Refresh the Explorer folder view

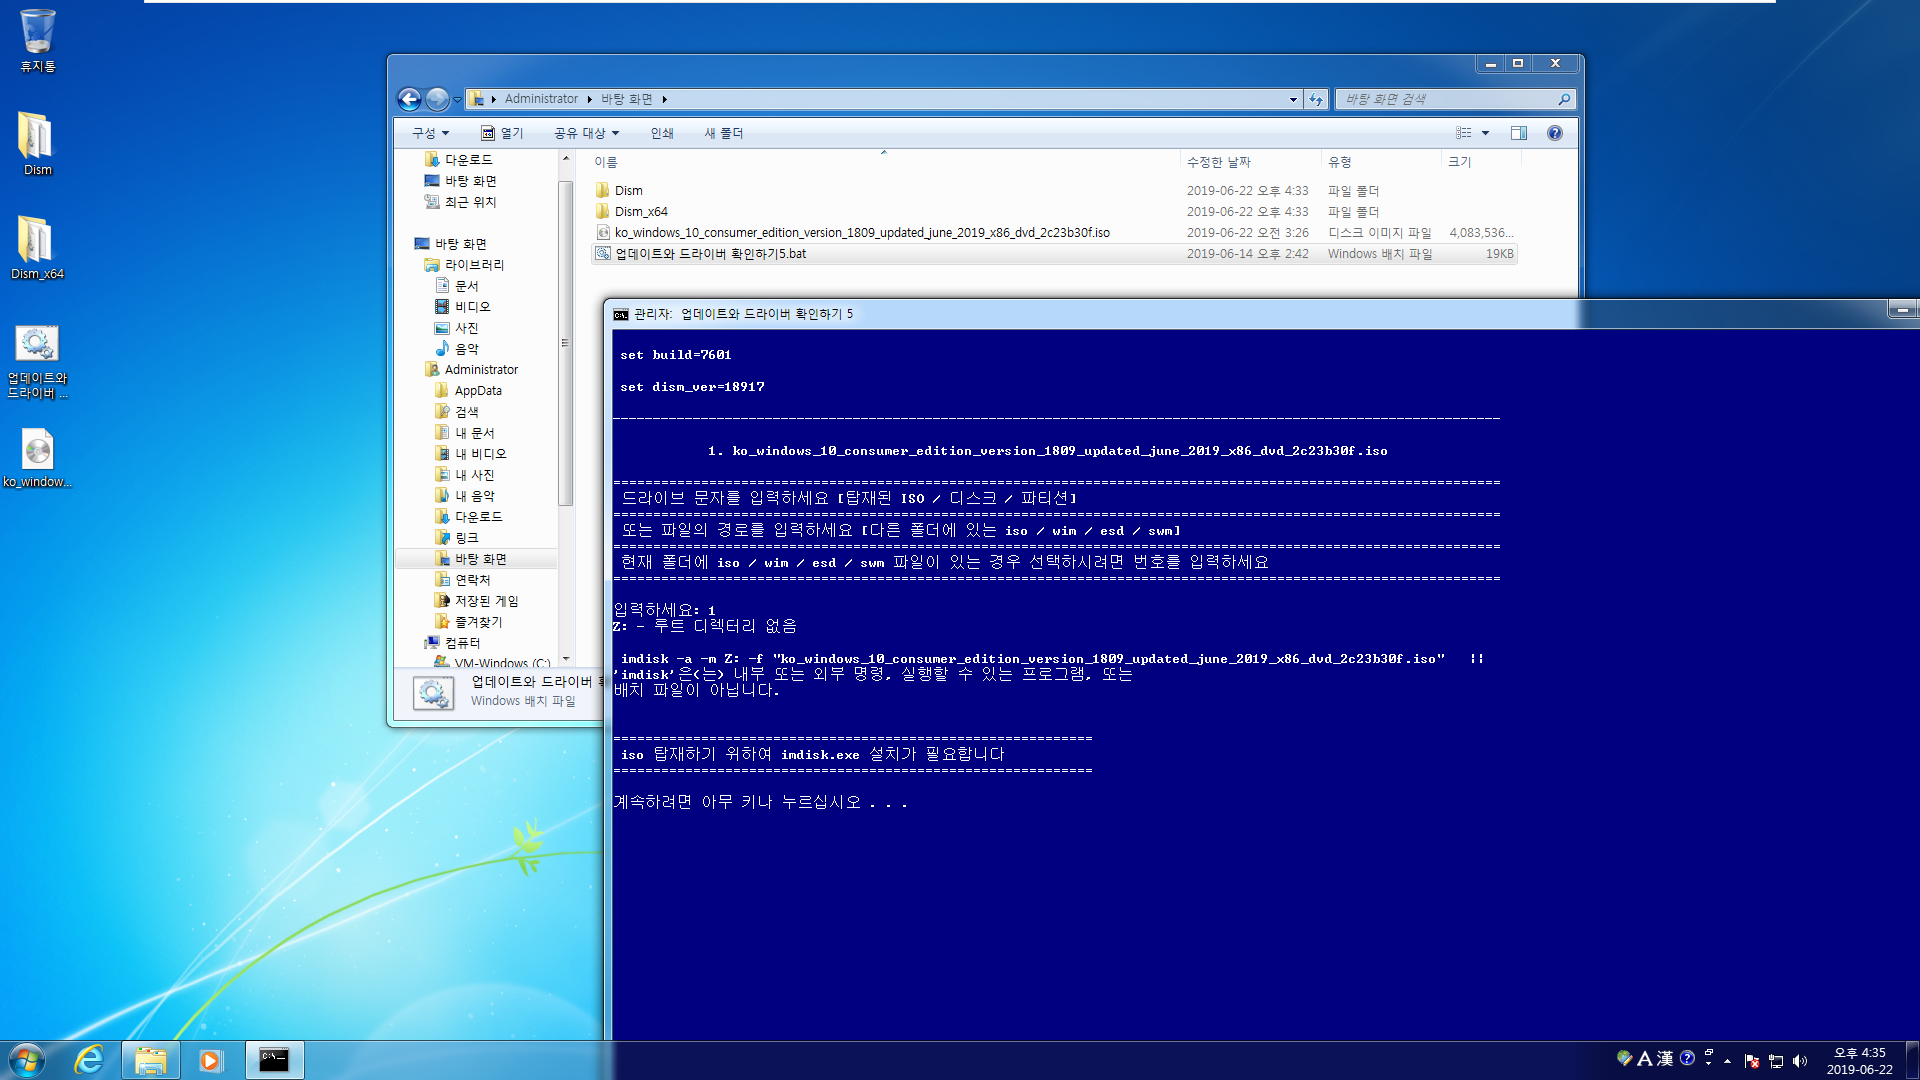[x=1316, y=99]
